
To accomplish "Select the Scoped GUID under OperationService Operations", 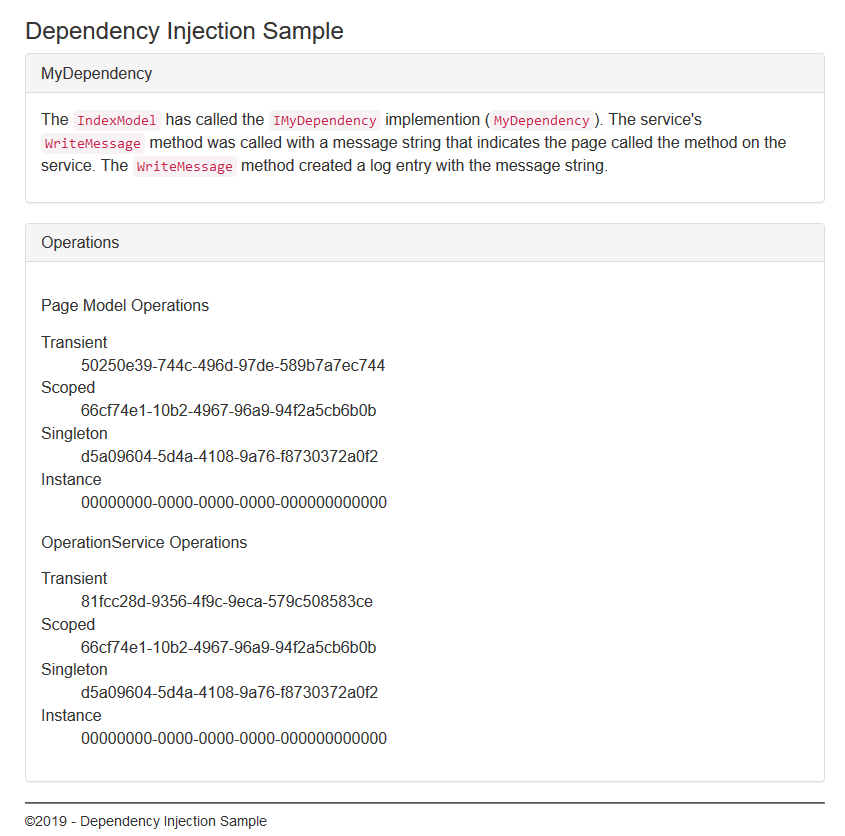I will [x=228, y=647].
